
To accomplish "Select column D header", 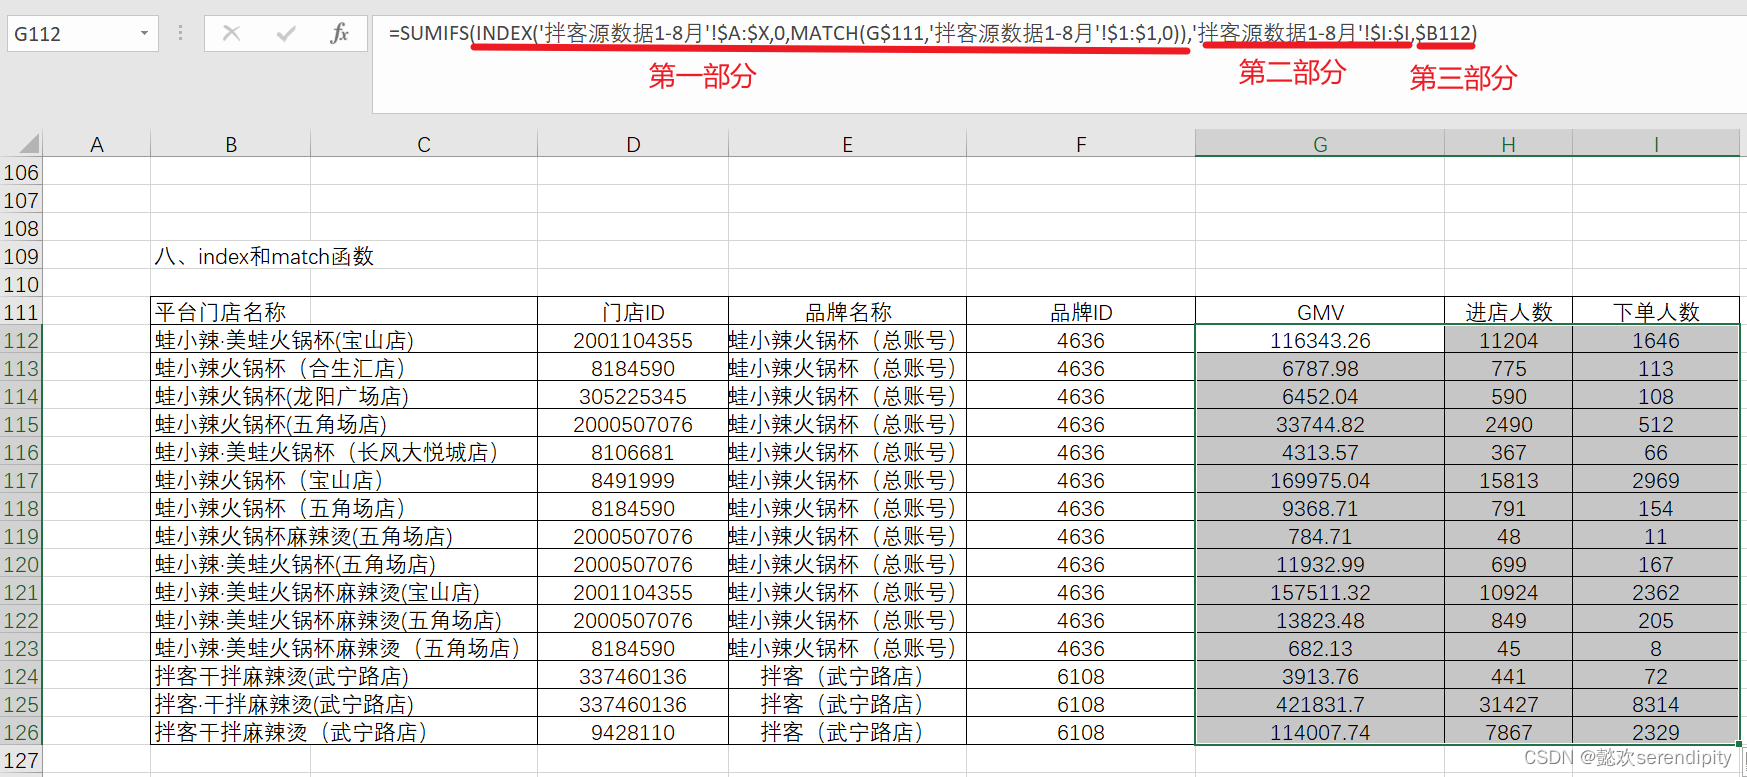I will coord(633,144).
